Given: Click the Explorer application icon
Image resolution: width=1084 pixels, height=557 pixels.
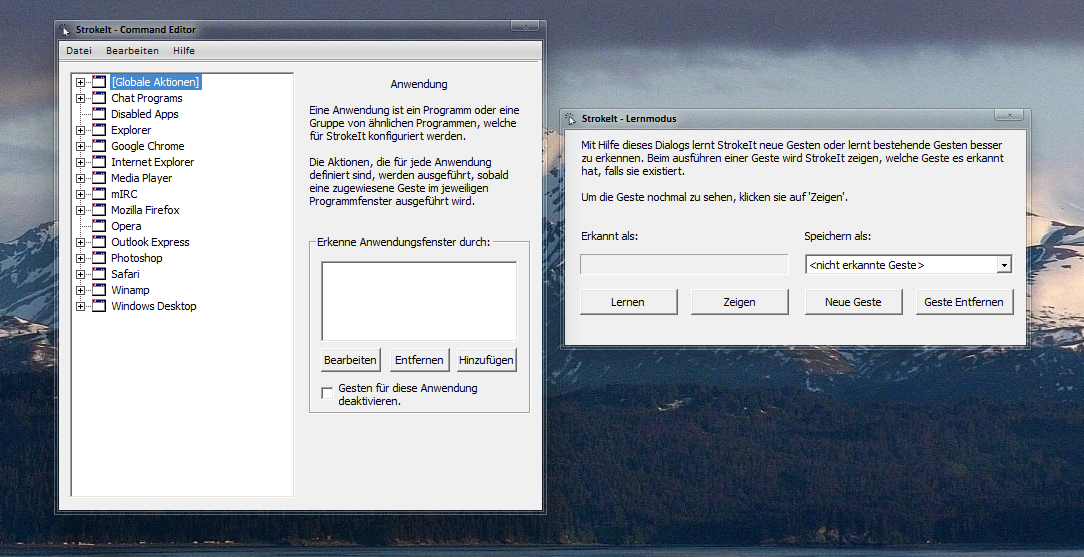Looking at the screenshot, I should (x=99, y=130).
